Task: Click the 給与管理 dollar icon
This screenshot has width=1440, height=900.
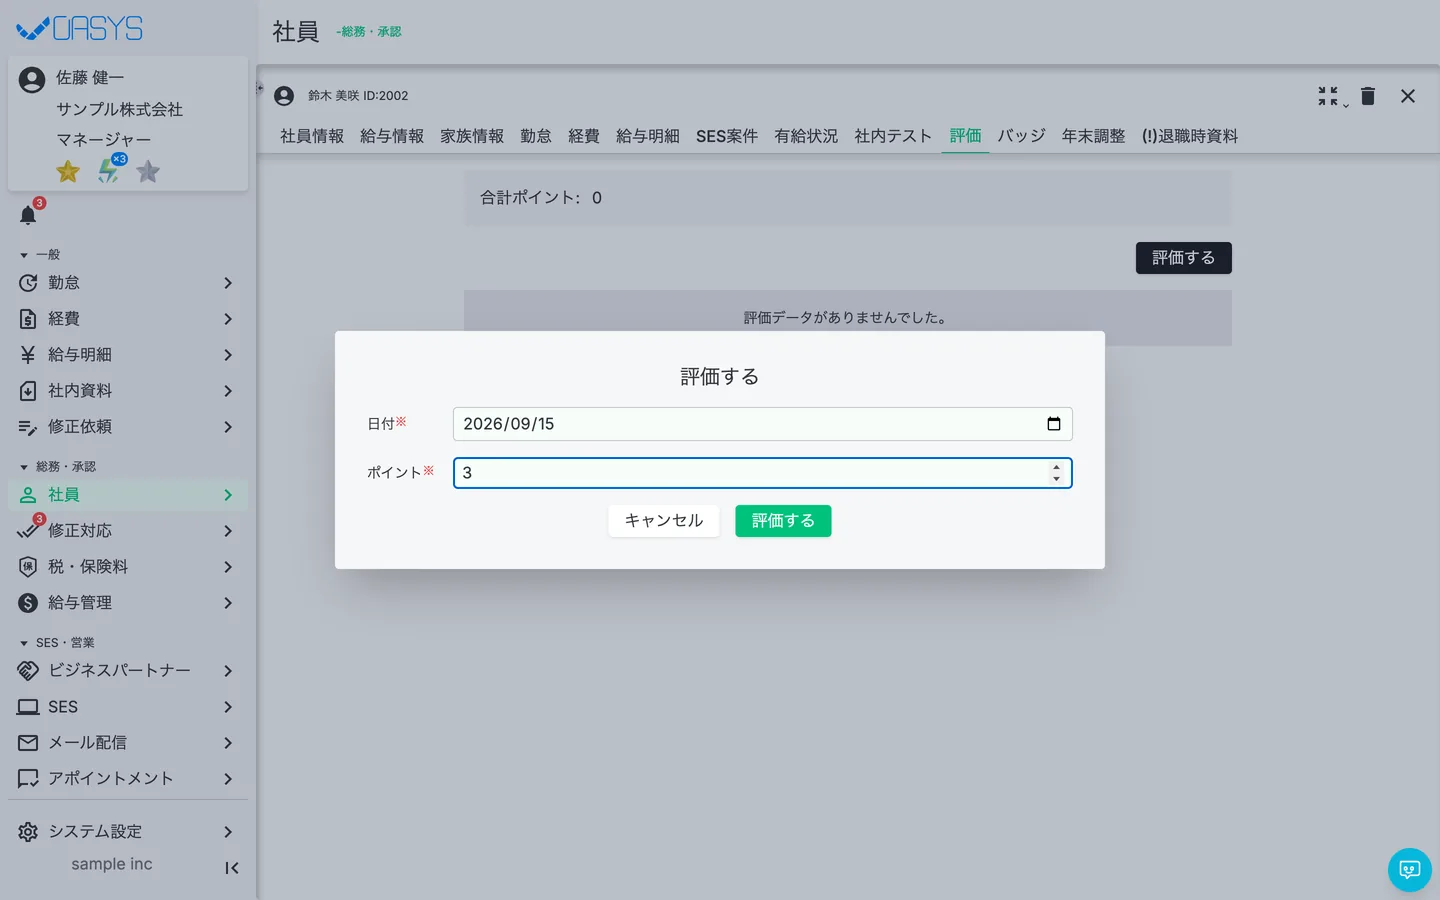Action: point(28,603)
